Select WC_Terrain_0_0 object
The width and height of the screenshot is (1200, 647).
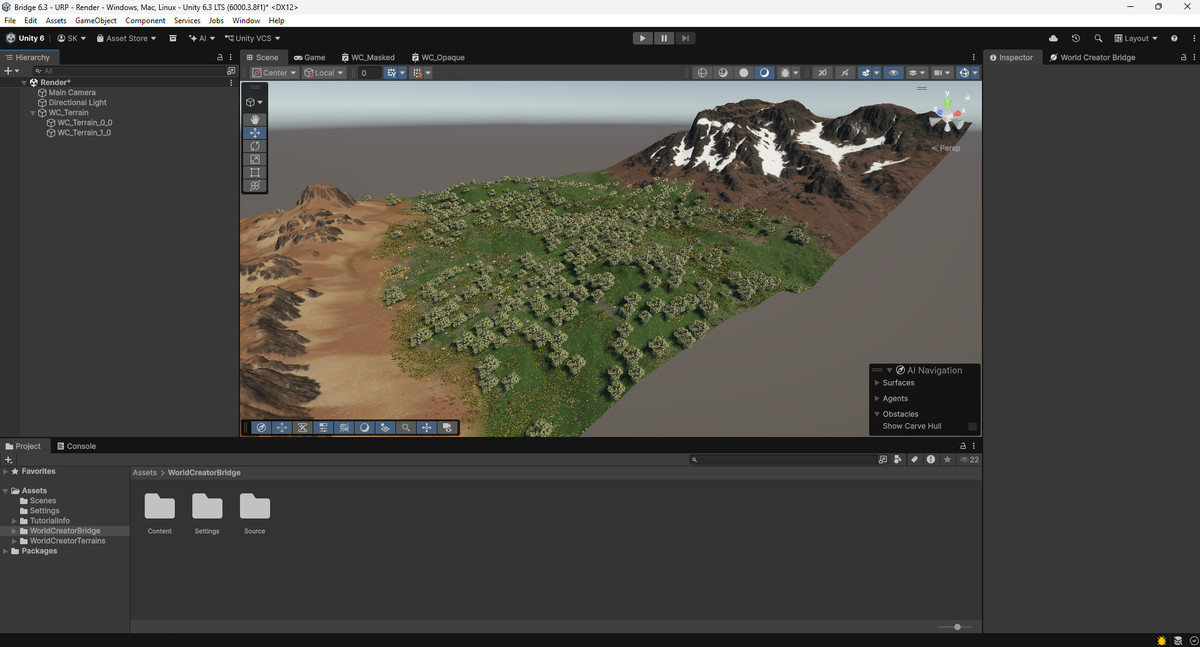(x=84, y=122)
